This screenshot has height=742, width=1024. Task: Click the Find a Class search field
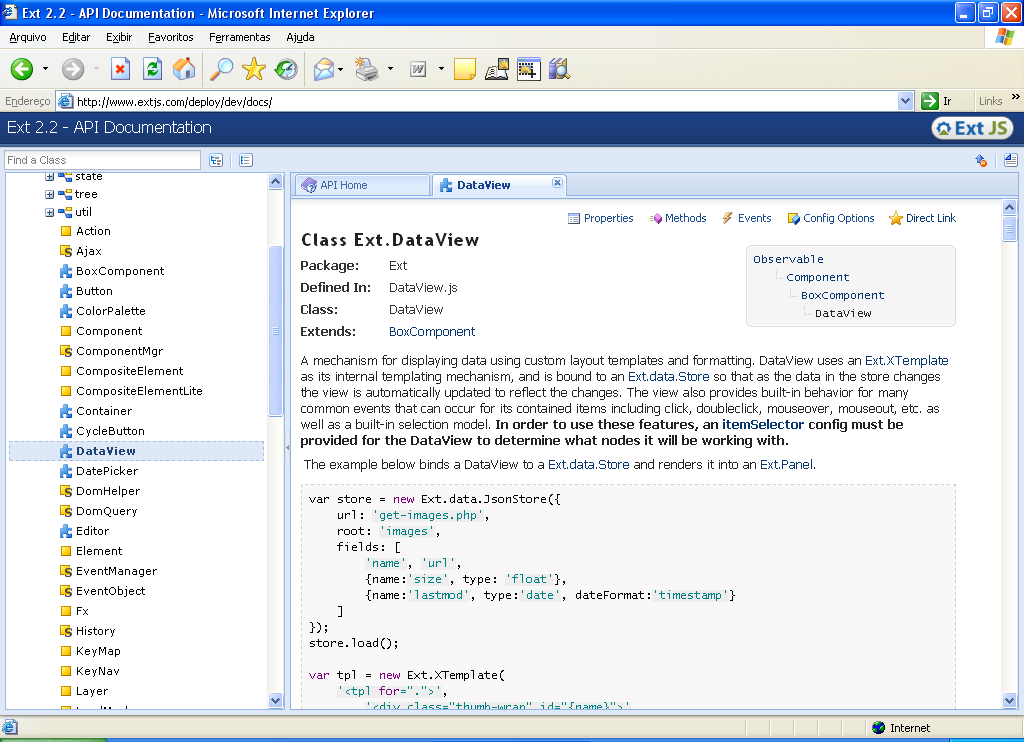[103, 160]
